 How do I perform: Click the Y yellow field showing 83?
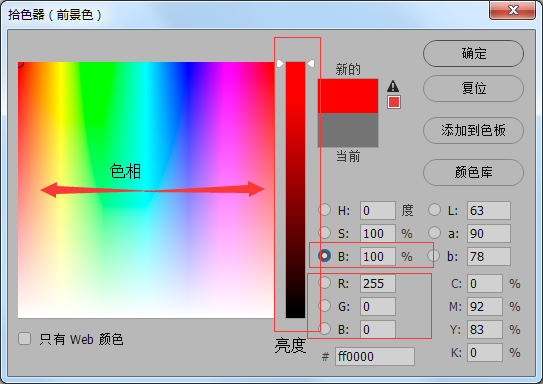485,329
